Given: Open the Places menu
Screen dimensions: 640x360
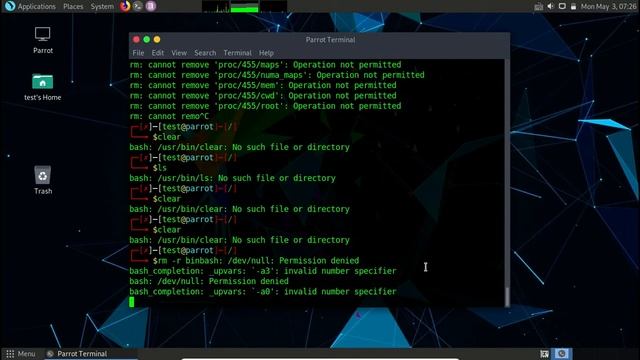Looking at the screenshot, I should [73, 7].
